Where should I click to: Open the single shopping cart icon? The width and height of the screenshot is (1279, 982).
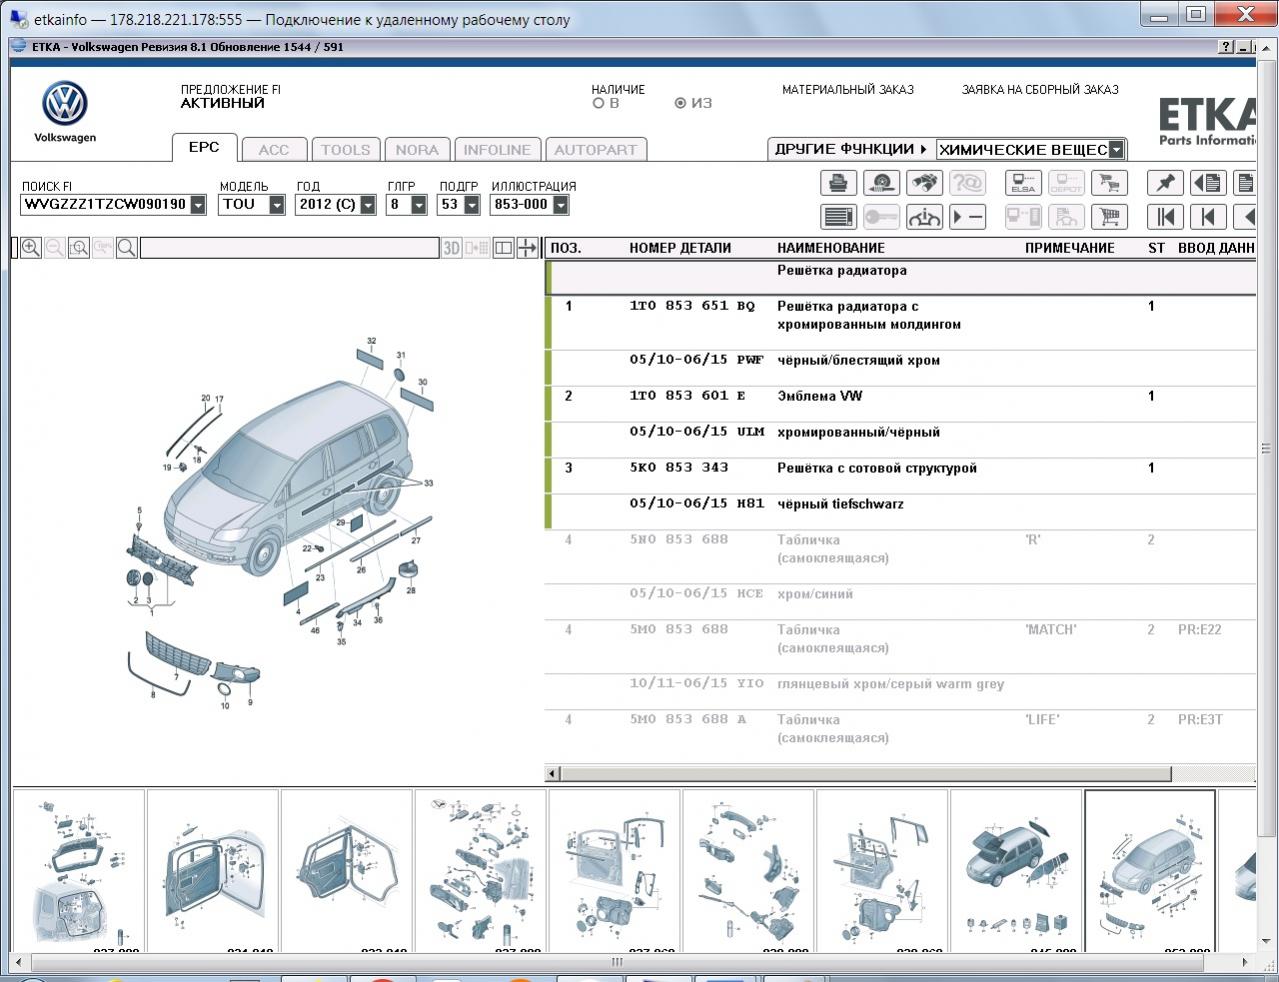(x=1109, y=217)
